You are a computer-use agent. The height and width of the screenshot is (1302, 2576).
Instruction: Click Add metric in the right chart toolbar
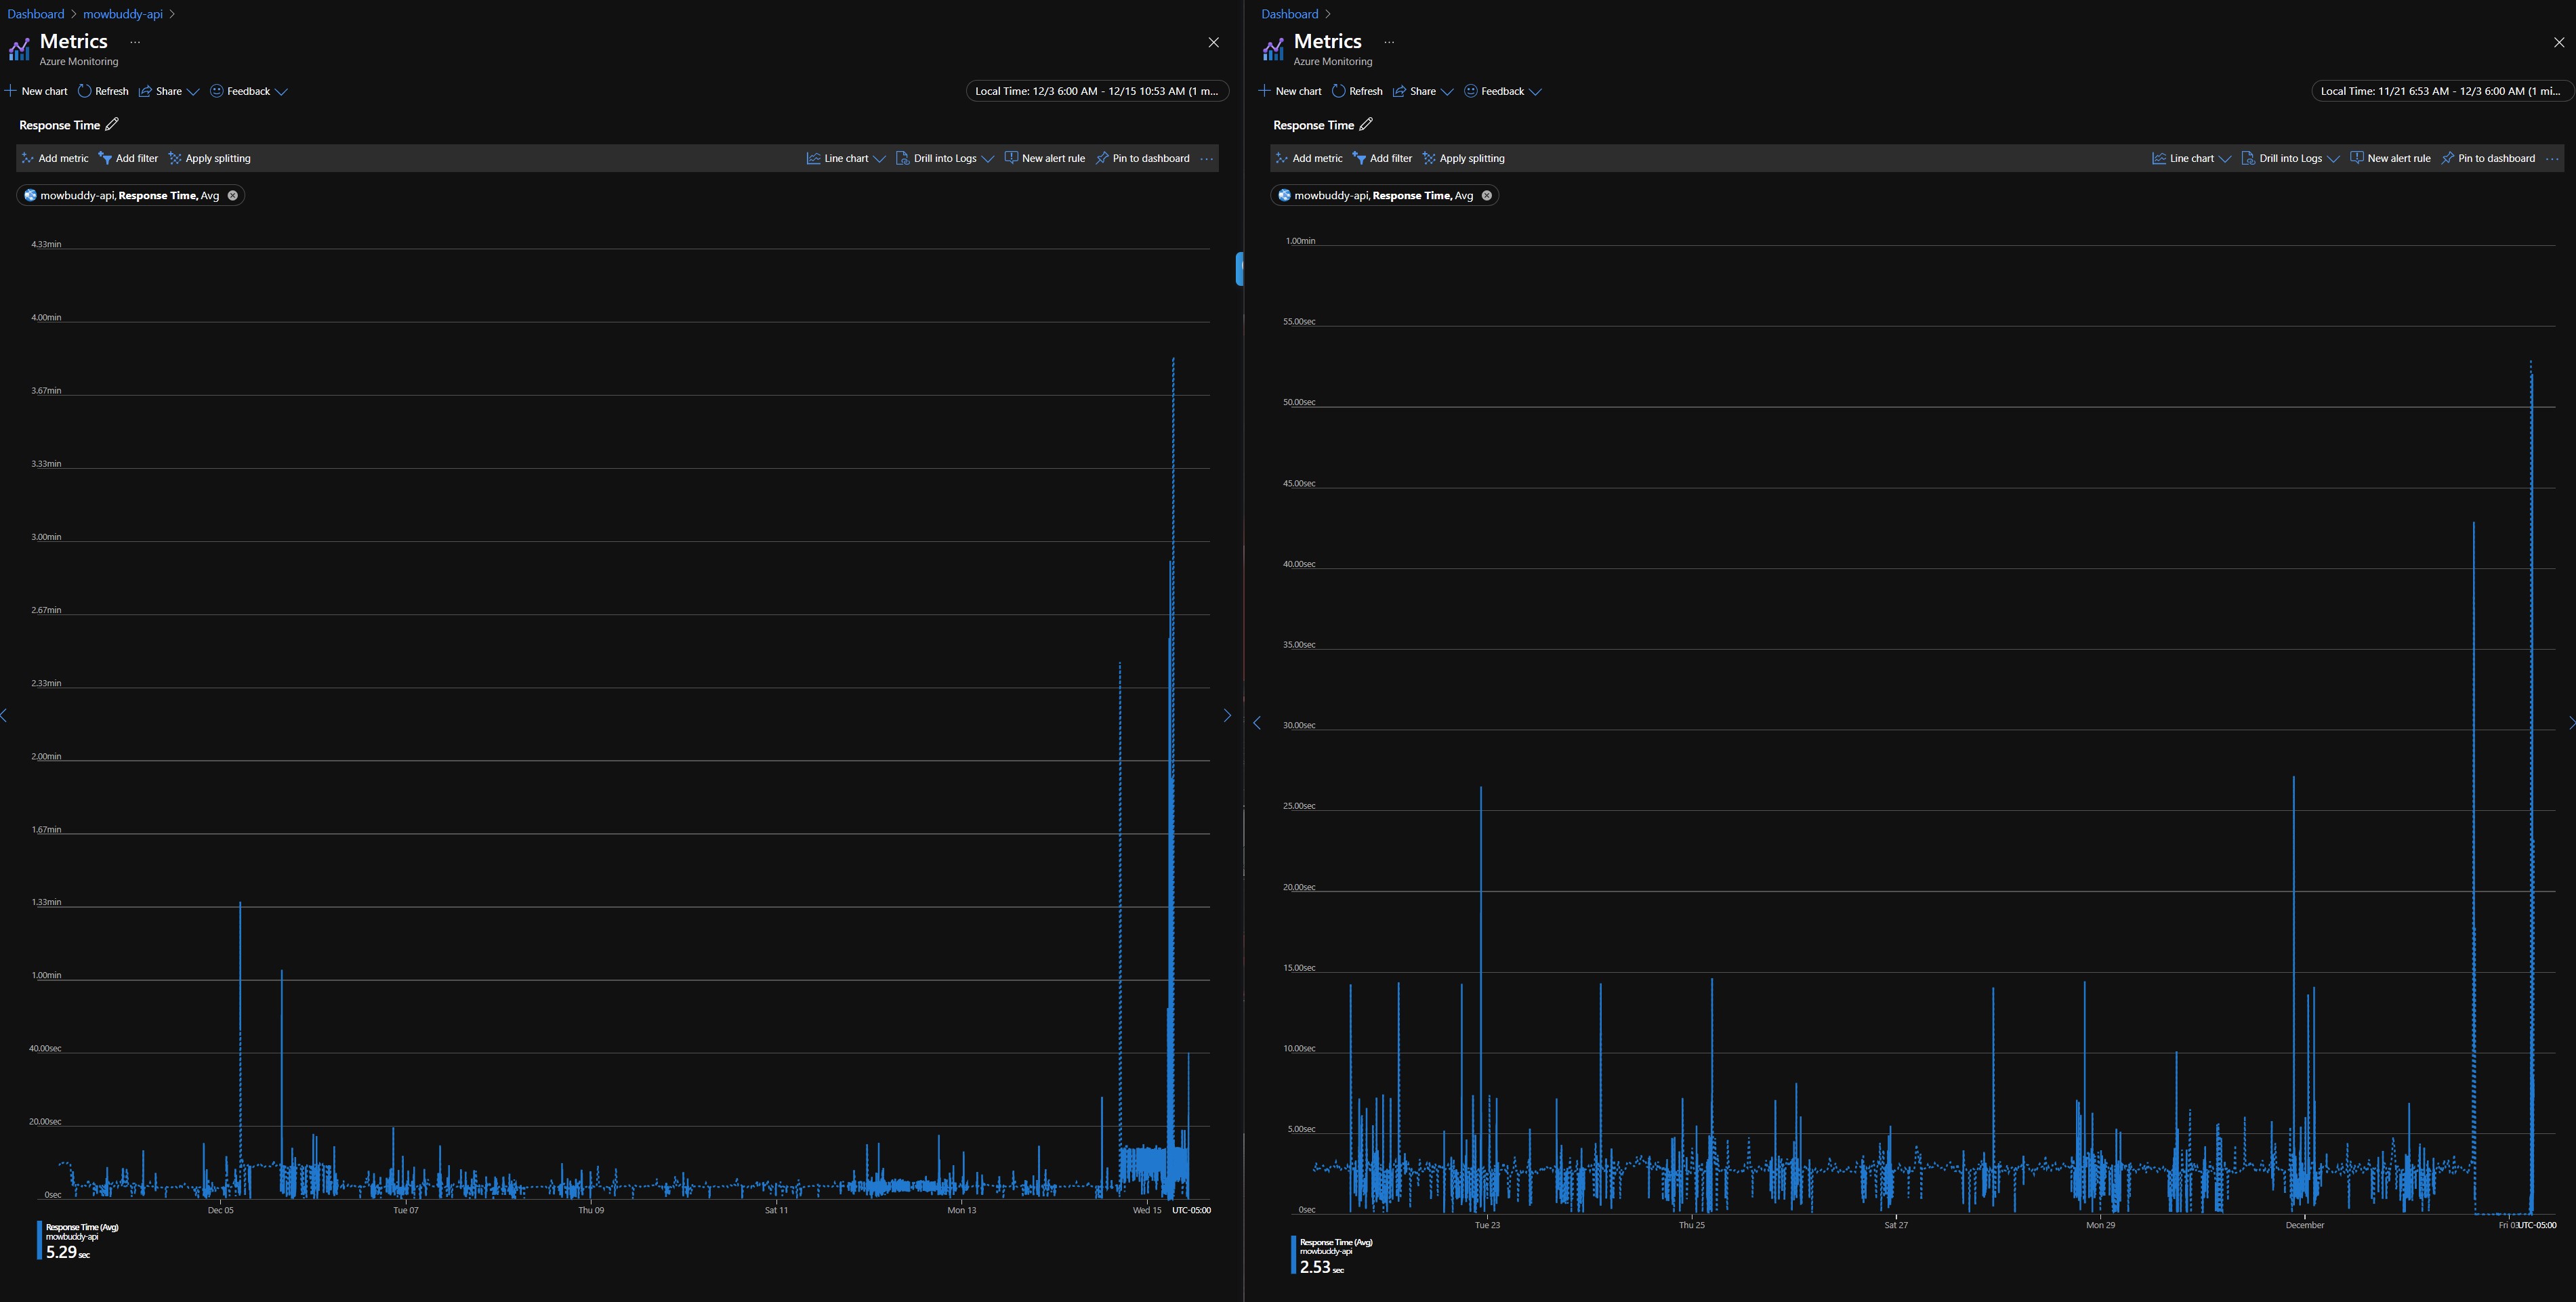(x=1308, y=158)
